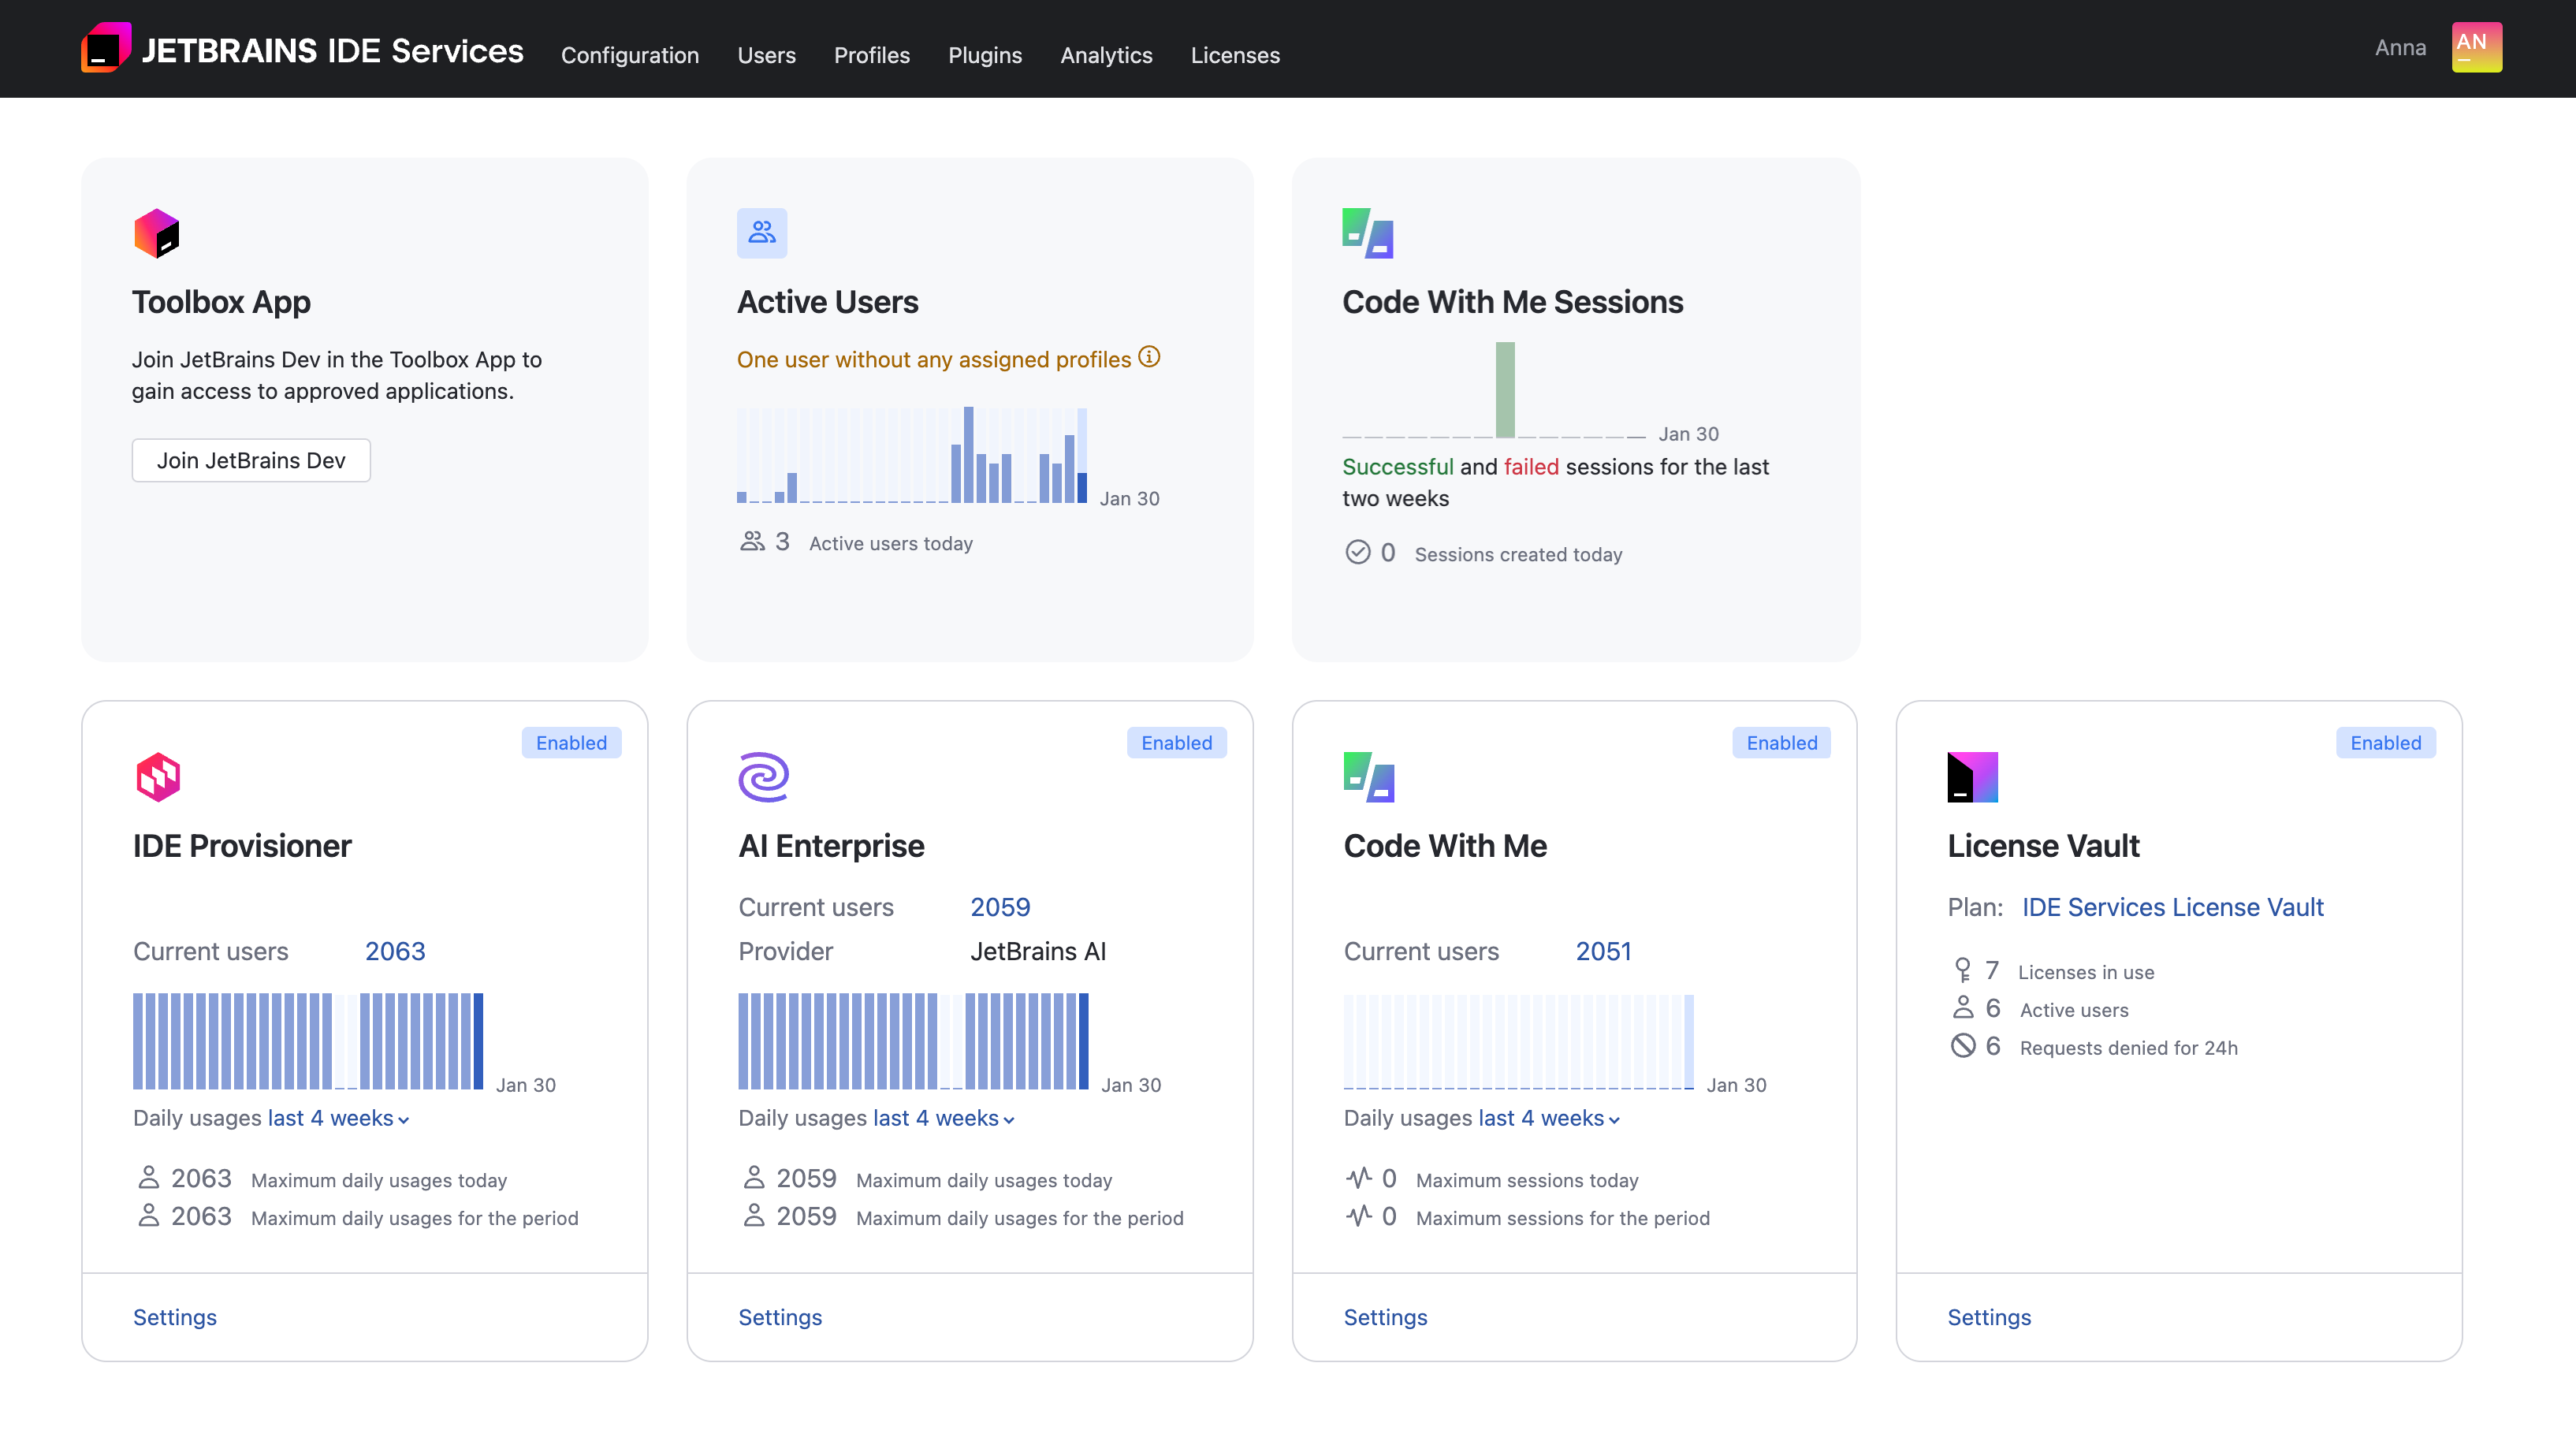
Task: Click the IDE Provisioner product icon
Action: (156, 776)
